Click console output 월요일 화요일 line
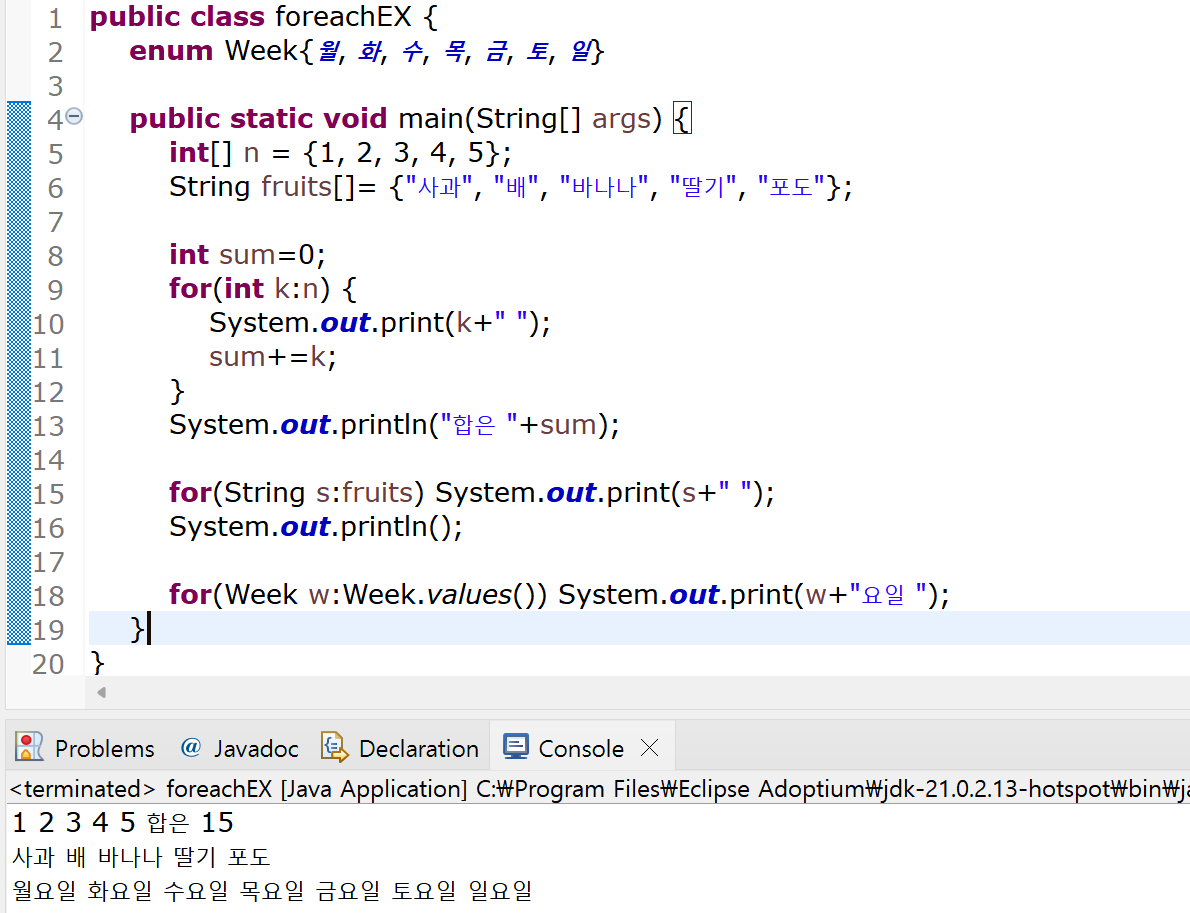This screenshot has height=913, width=1190. click(x=272, y=890)
